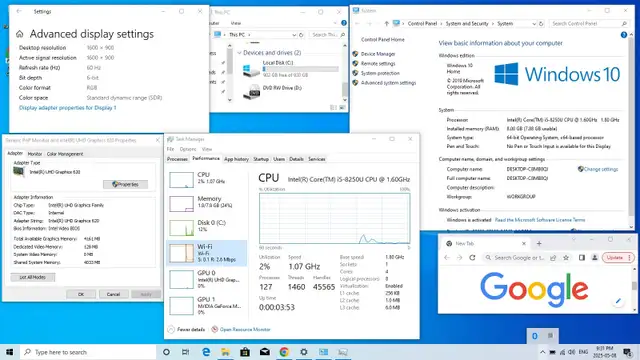
Task: Open Chrome profile icon
Action: coord(595,258)
